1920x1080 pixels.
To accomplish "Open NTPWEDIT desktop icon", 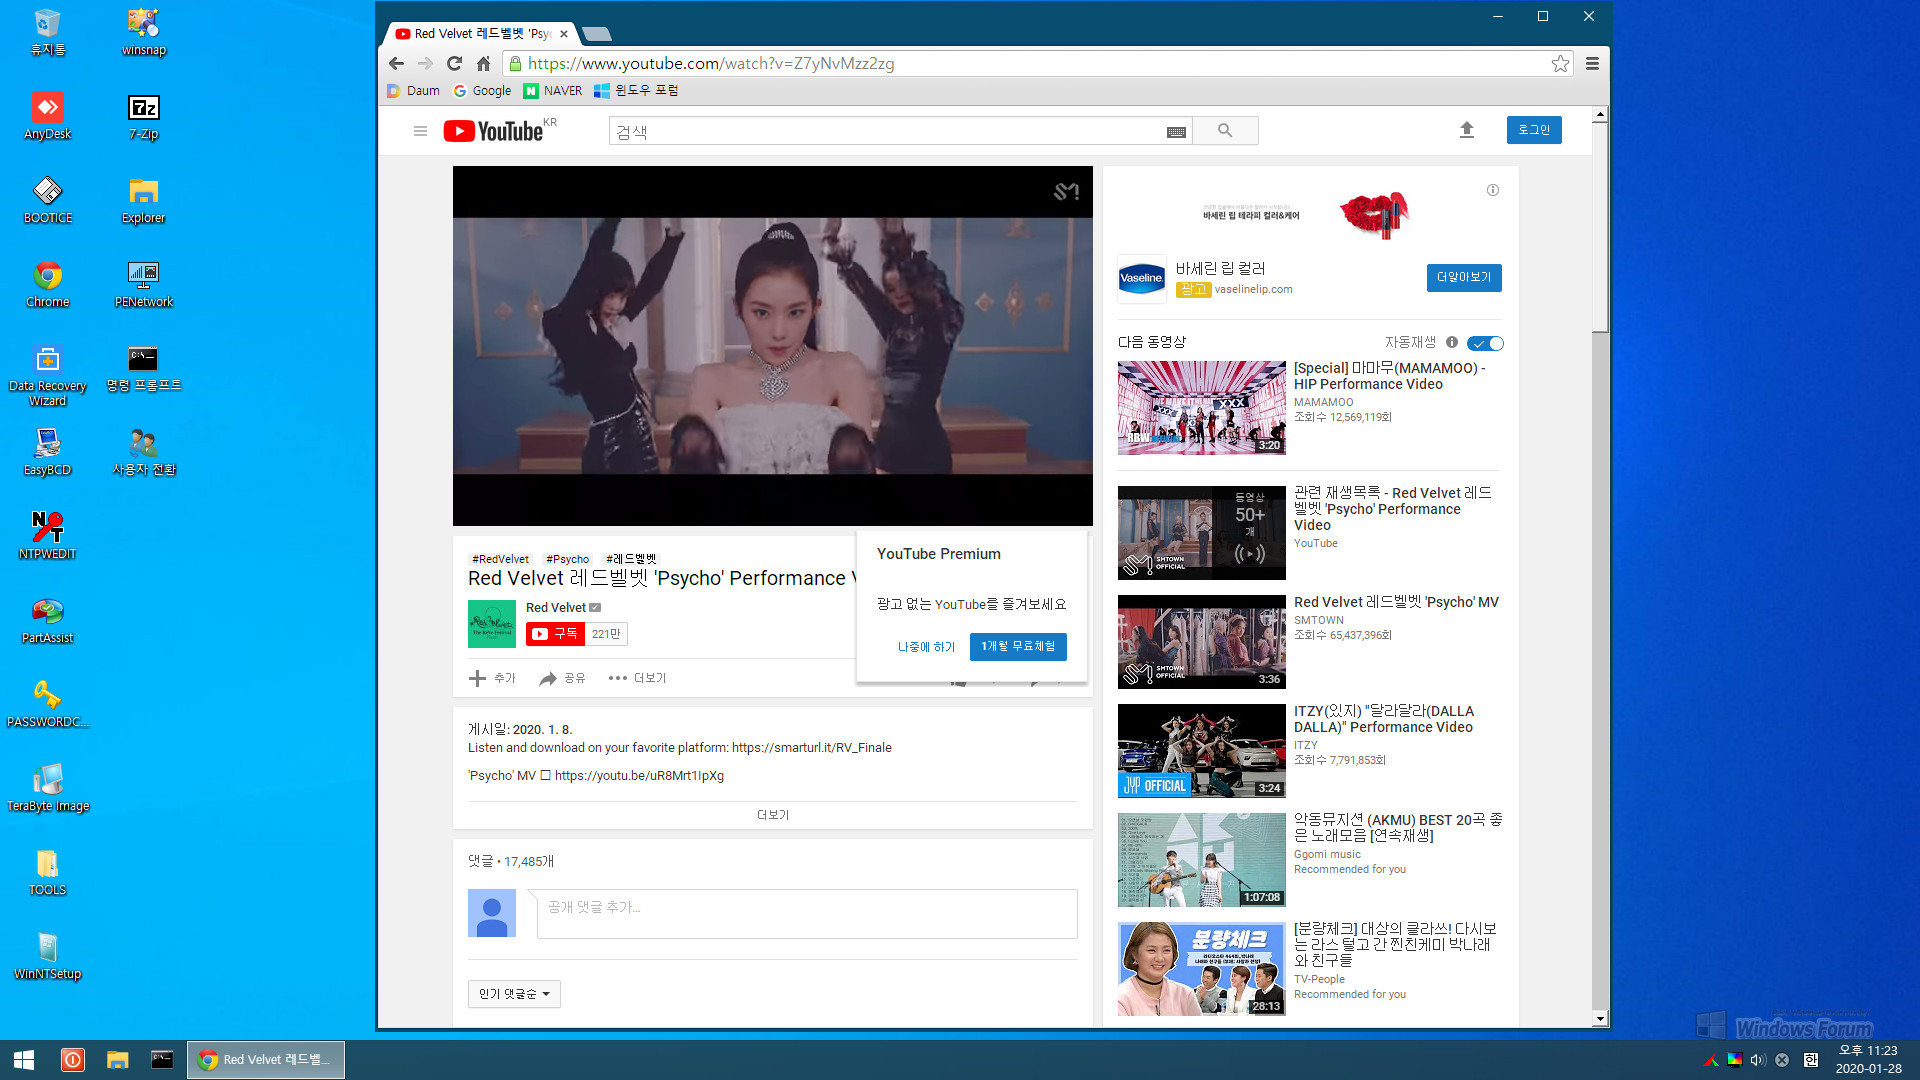I will (48, 536).
